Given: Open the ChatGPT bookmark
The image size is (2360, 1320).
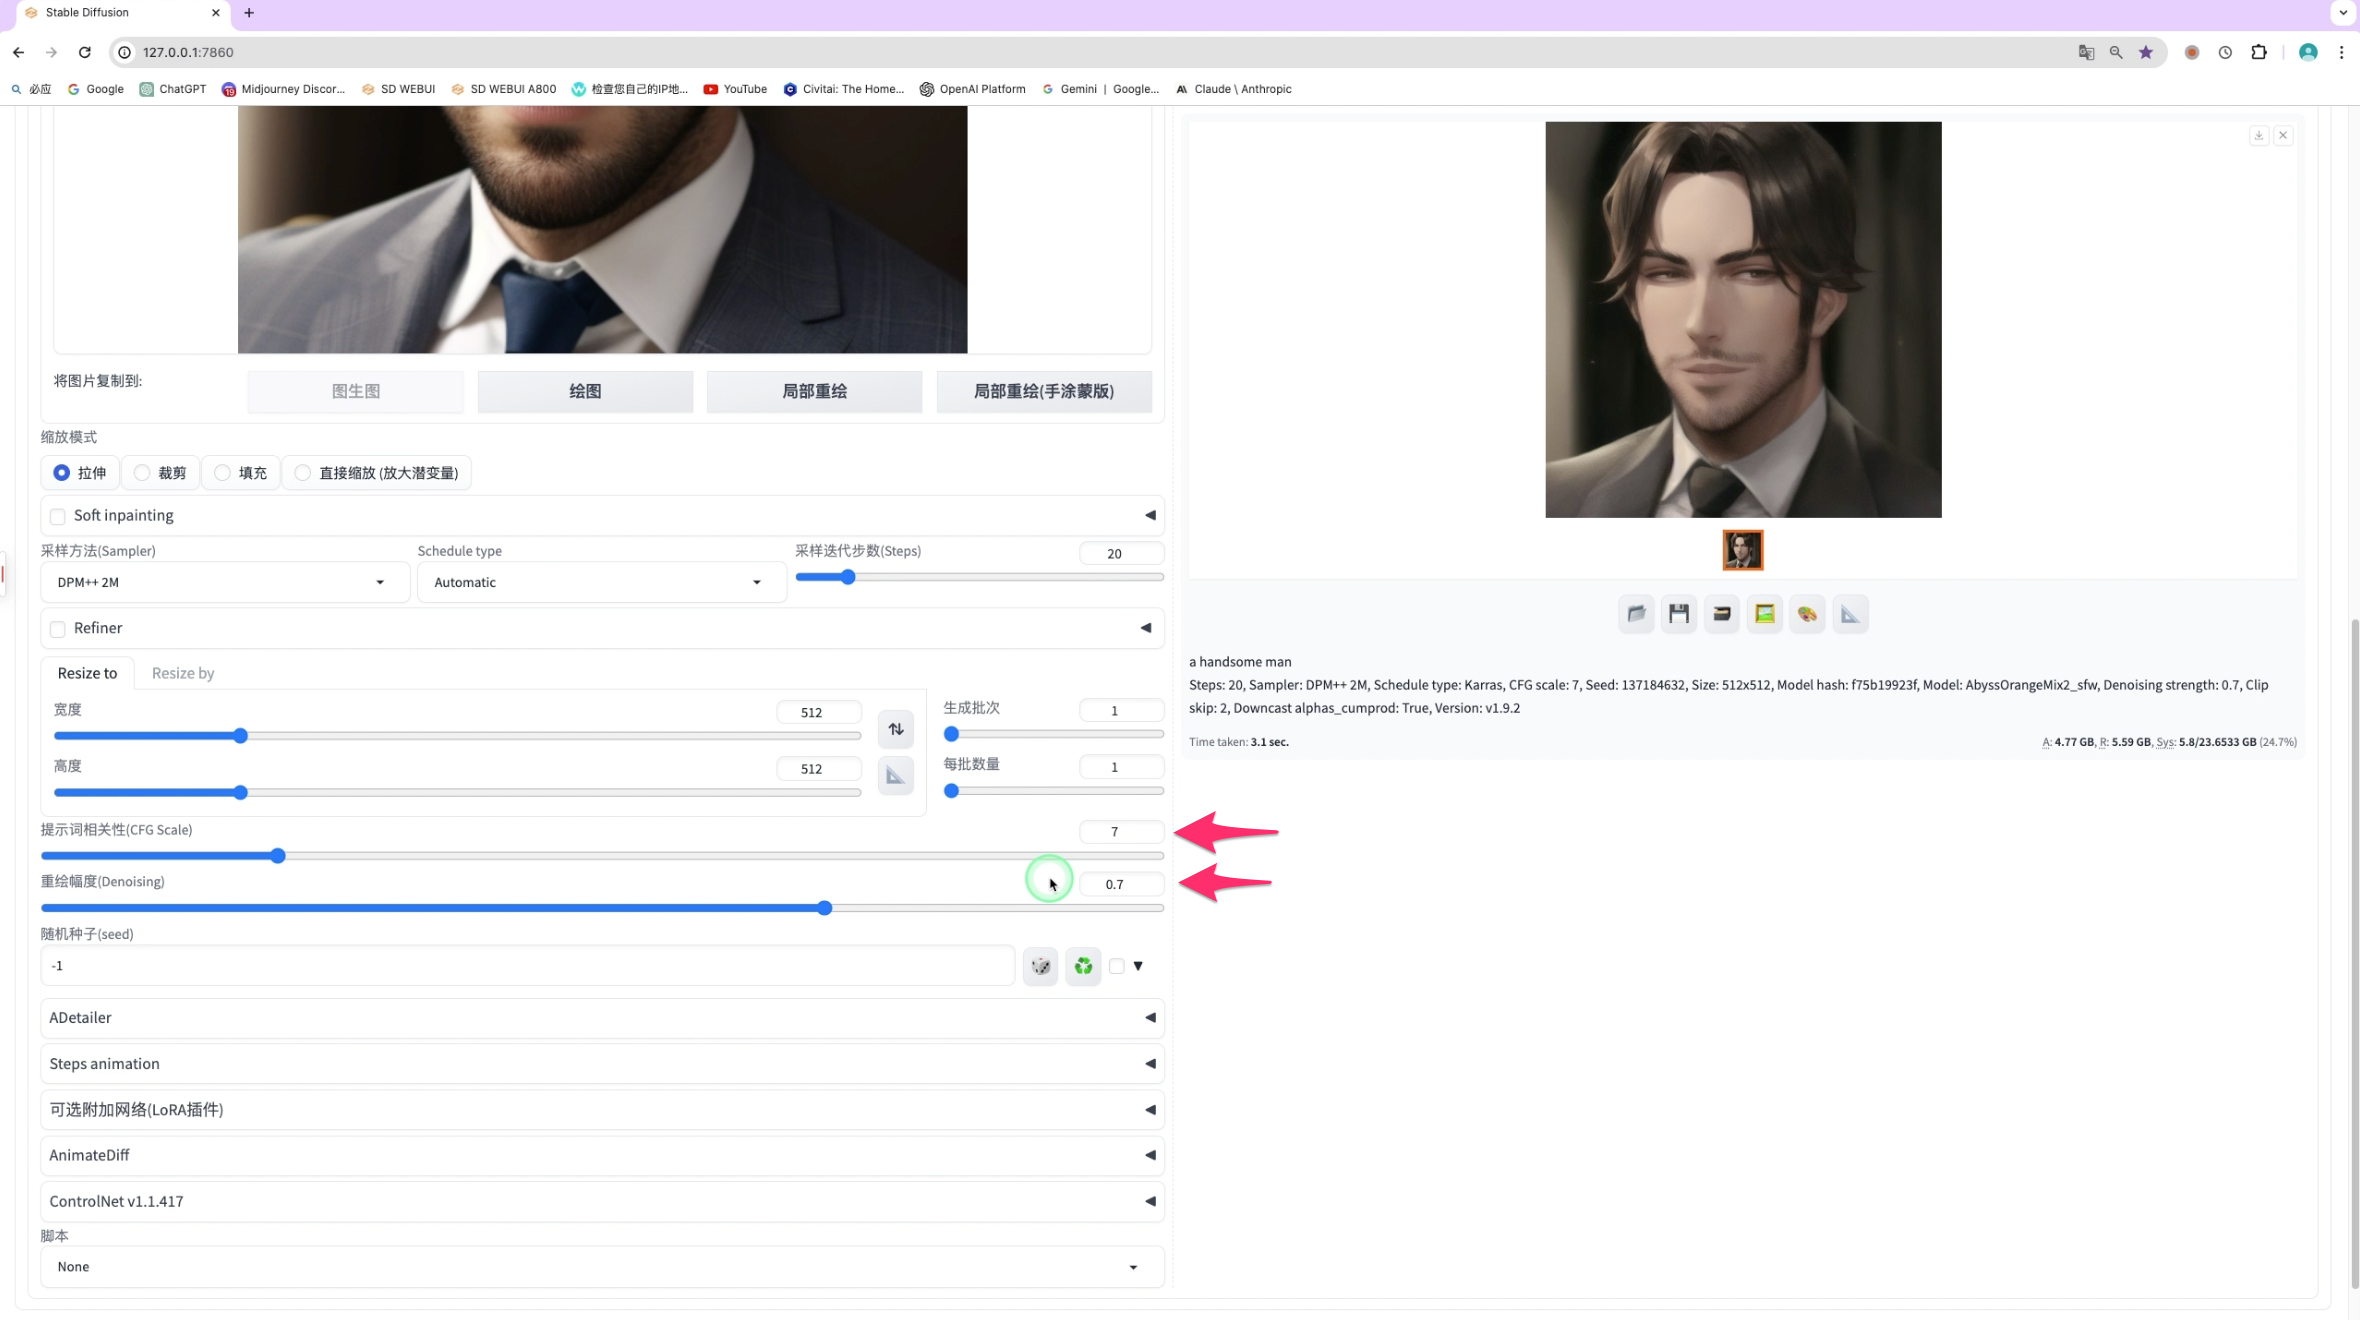Looking at the screenshot, I should pos(173,89).
